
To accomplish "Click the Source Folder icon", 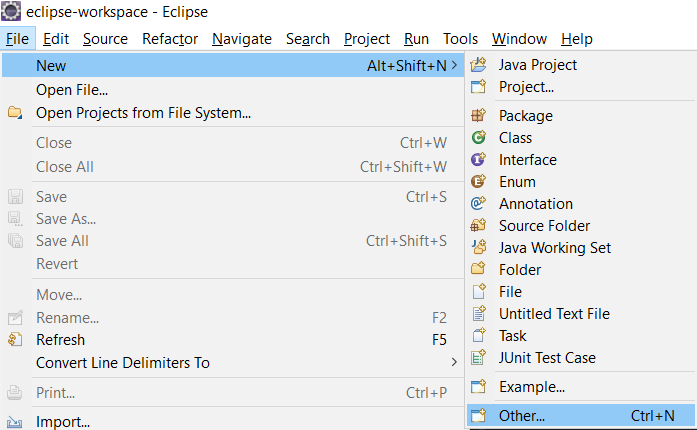I will point(478,225).
